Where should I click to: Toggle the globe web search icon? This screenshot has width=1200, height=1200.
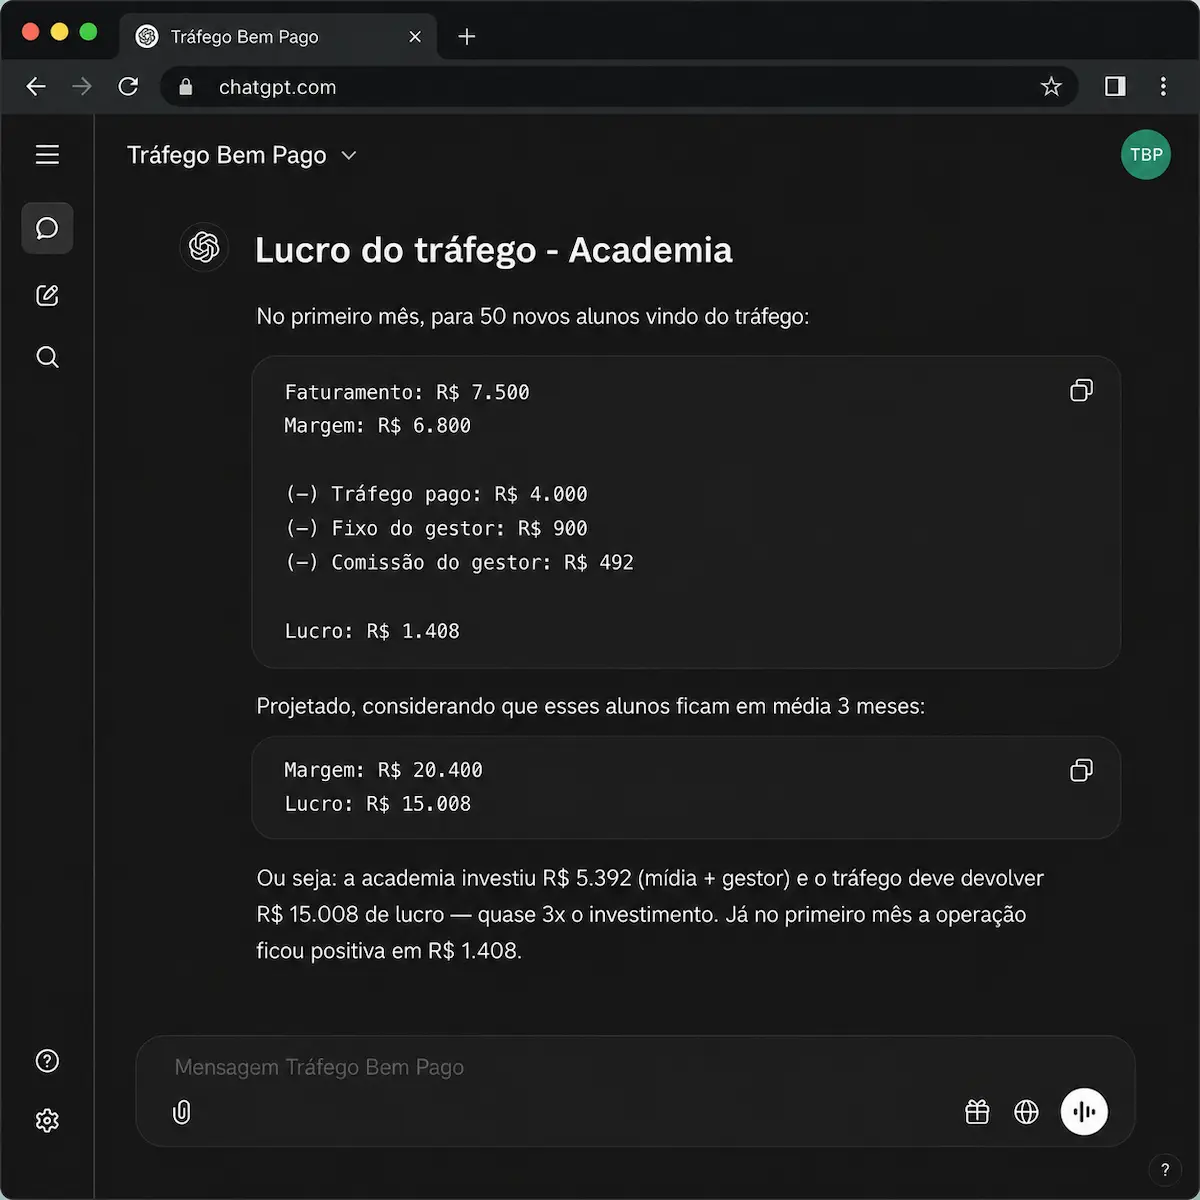point(1026,1112)
